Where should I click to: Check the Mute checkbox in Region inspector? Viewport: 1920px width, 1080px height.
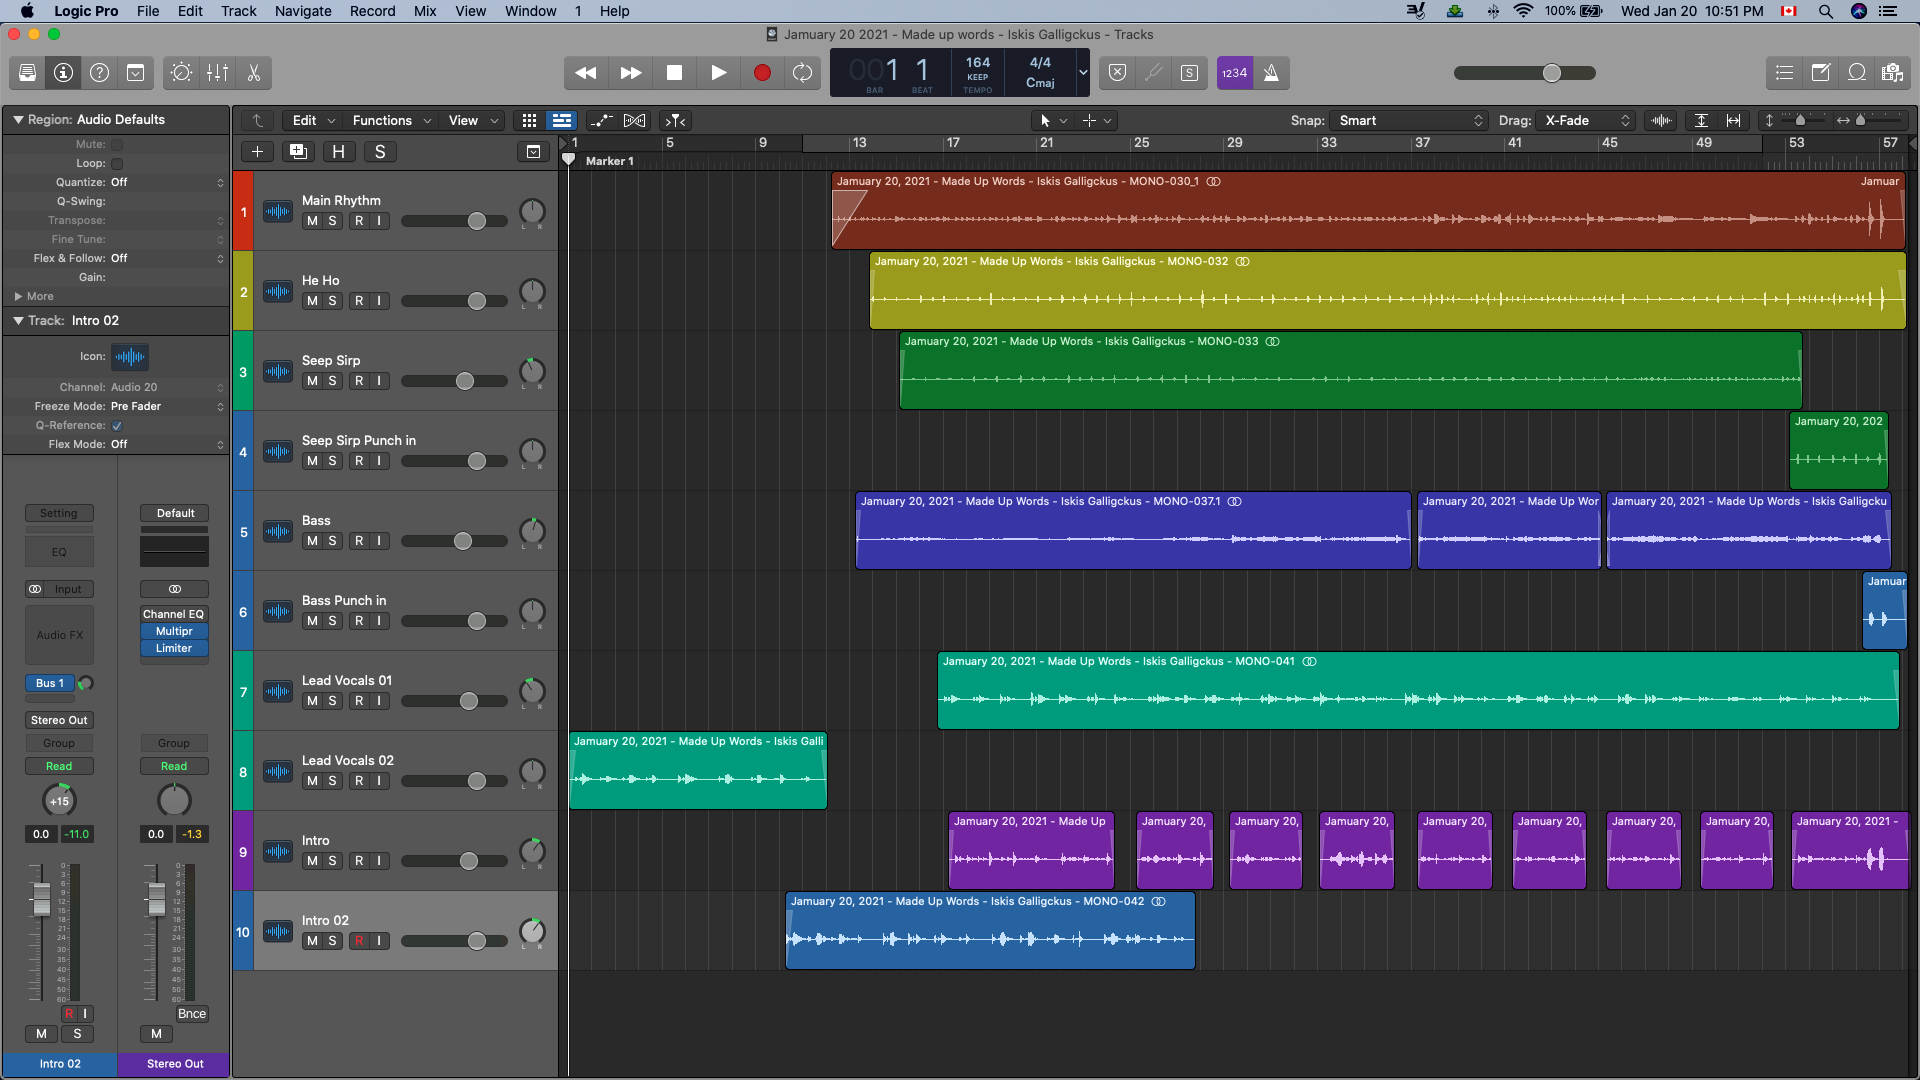[117, 145]
